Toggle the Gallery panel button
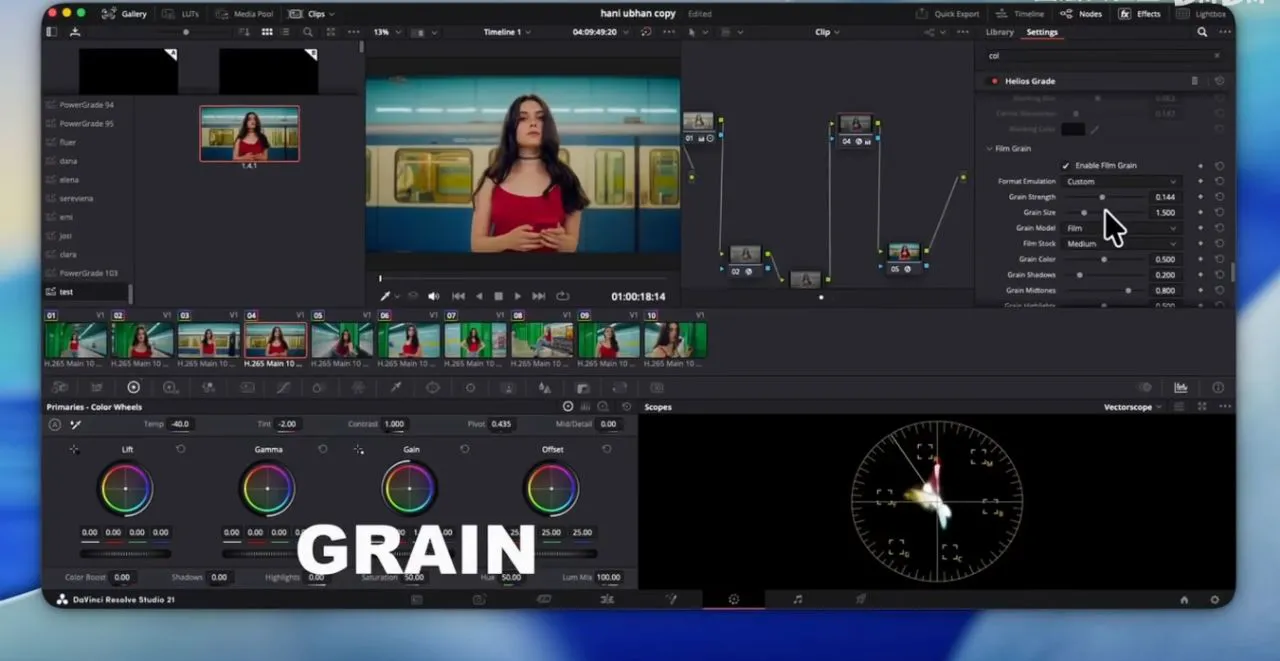 (x=125, y=14)
